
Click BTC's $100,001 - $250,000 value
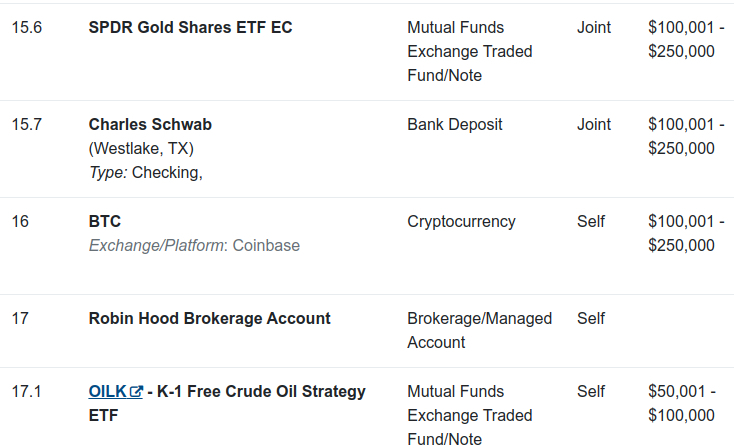686,234
